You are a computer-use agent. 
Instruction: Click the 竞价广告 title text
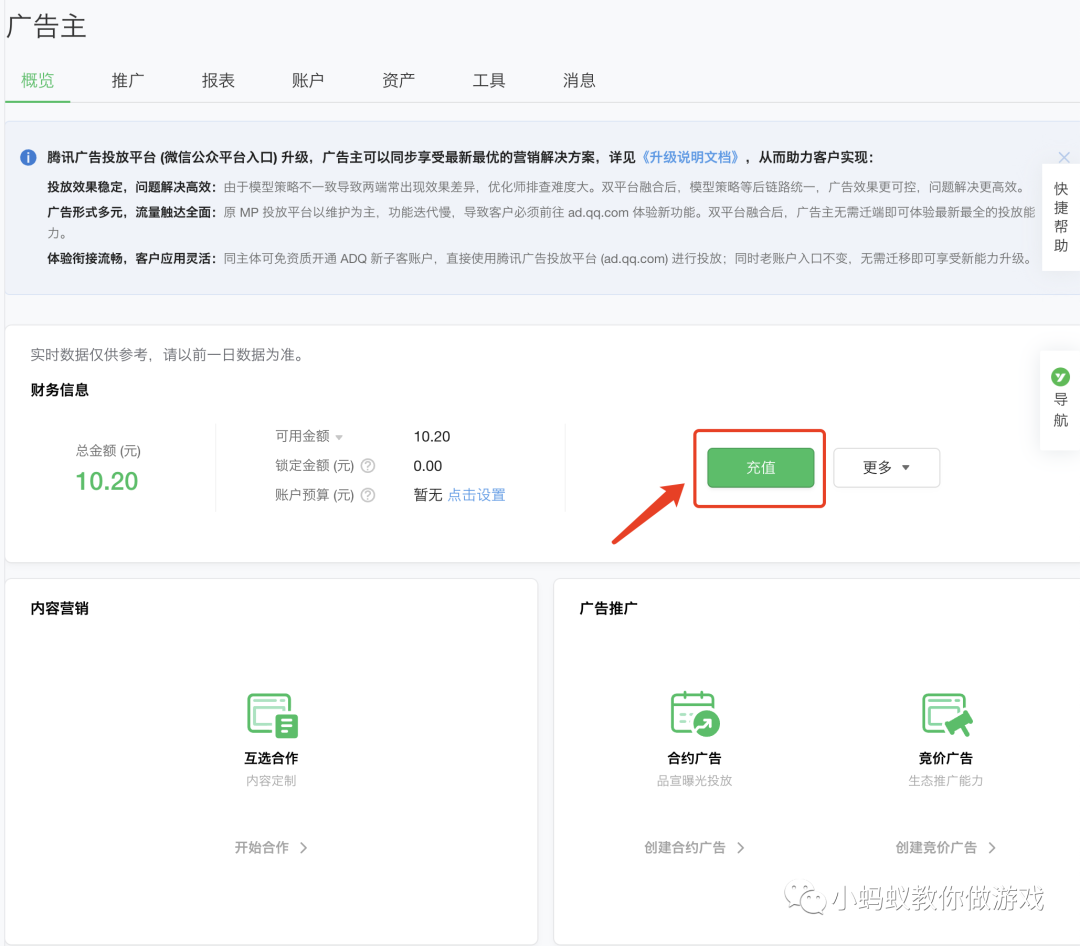coord(946,758)
